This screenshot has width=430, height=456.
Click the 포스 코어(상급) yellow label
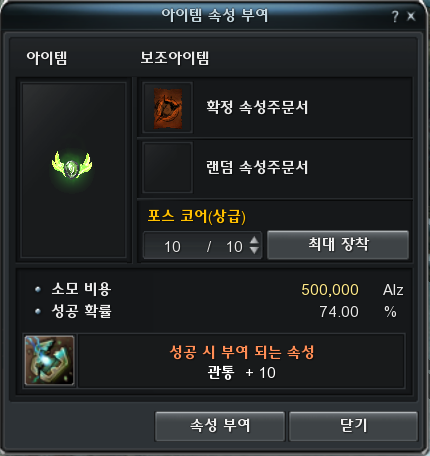[x=197, y=216]
